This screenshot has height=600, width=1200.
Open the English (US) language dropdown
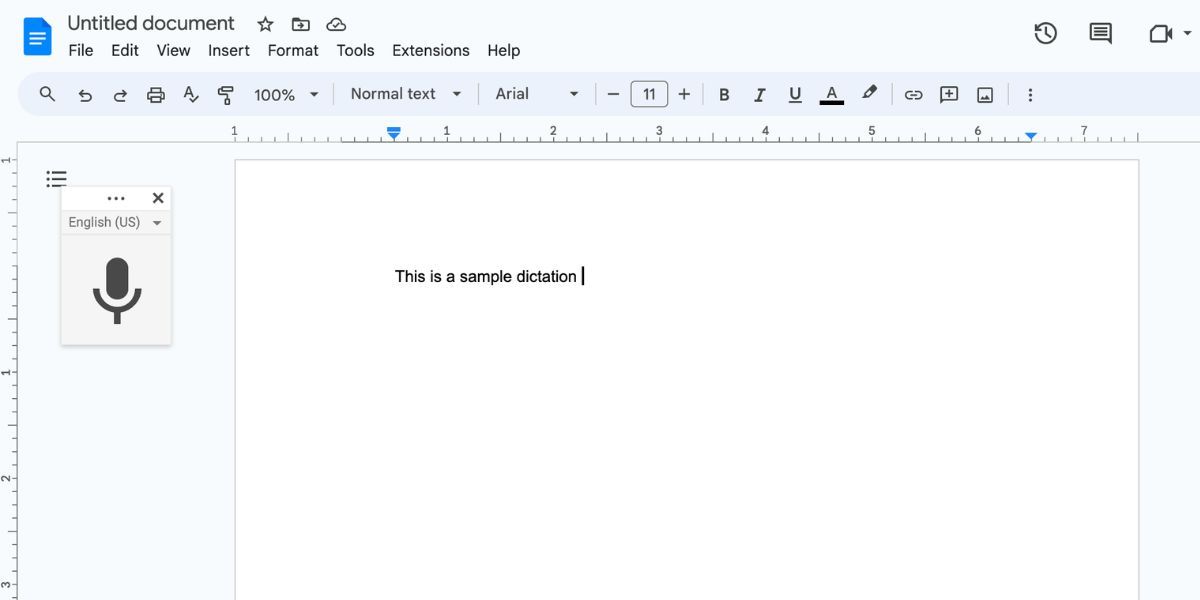[x=115, y=222]
